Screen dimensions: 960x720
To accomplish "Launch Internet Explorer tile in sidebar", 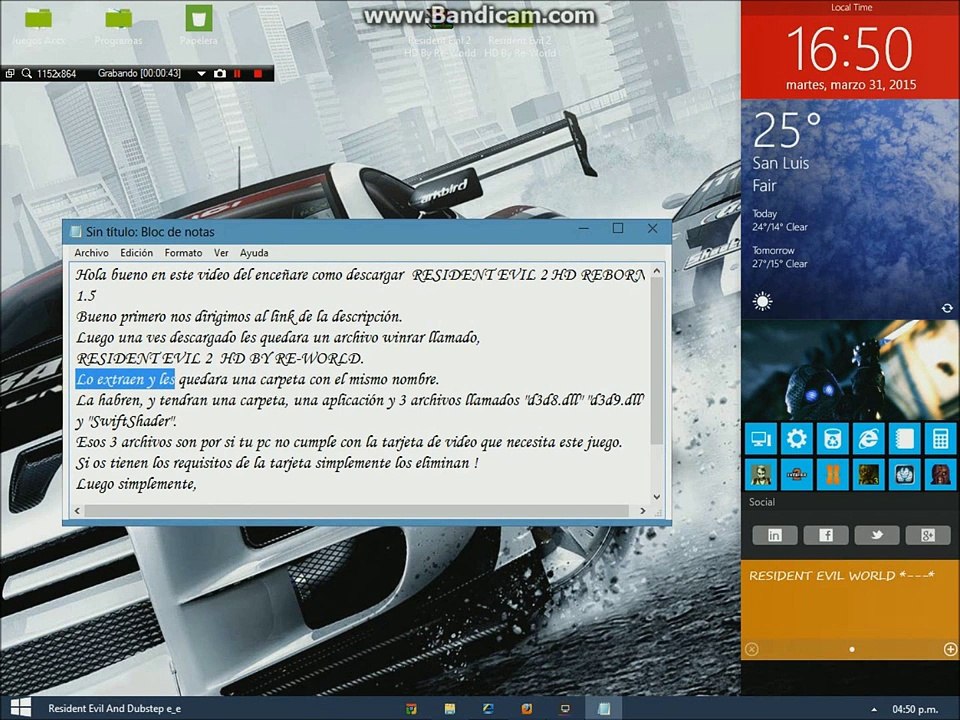I will pos(869,439).
